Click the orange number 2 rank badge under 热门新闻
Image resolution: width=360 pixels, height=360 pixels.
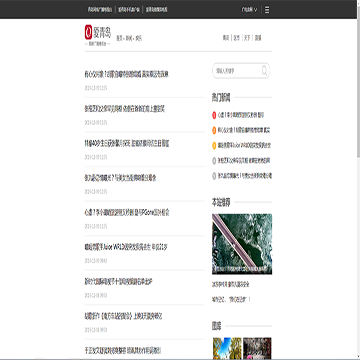tap(214, 130)
